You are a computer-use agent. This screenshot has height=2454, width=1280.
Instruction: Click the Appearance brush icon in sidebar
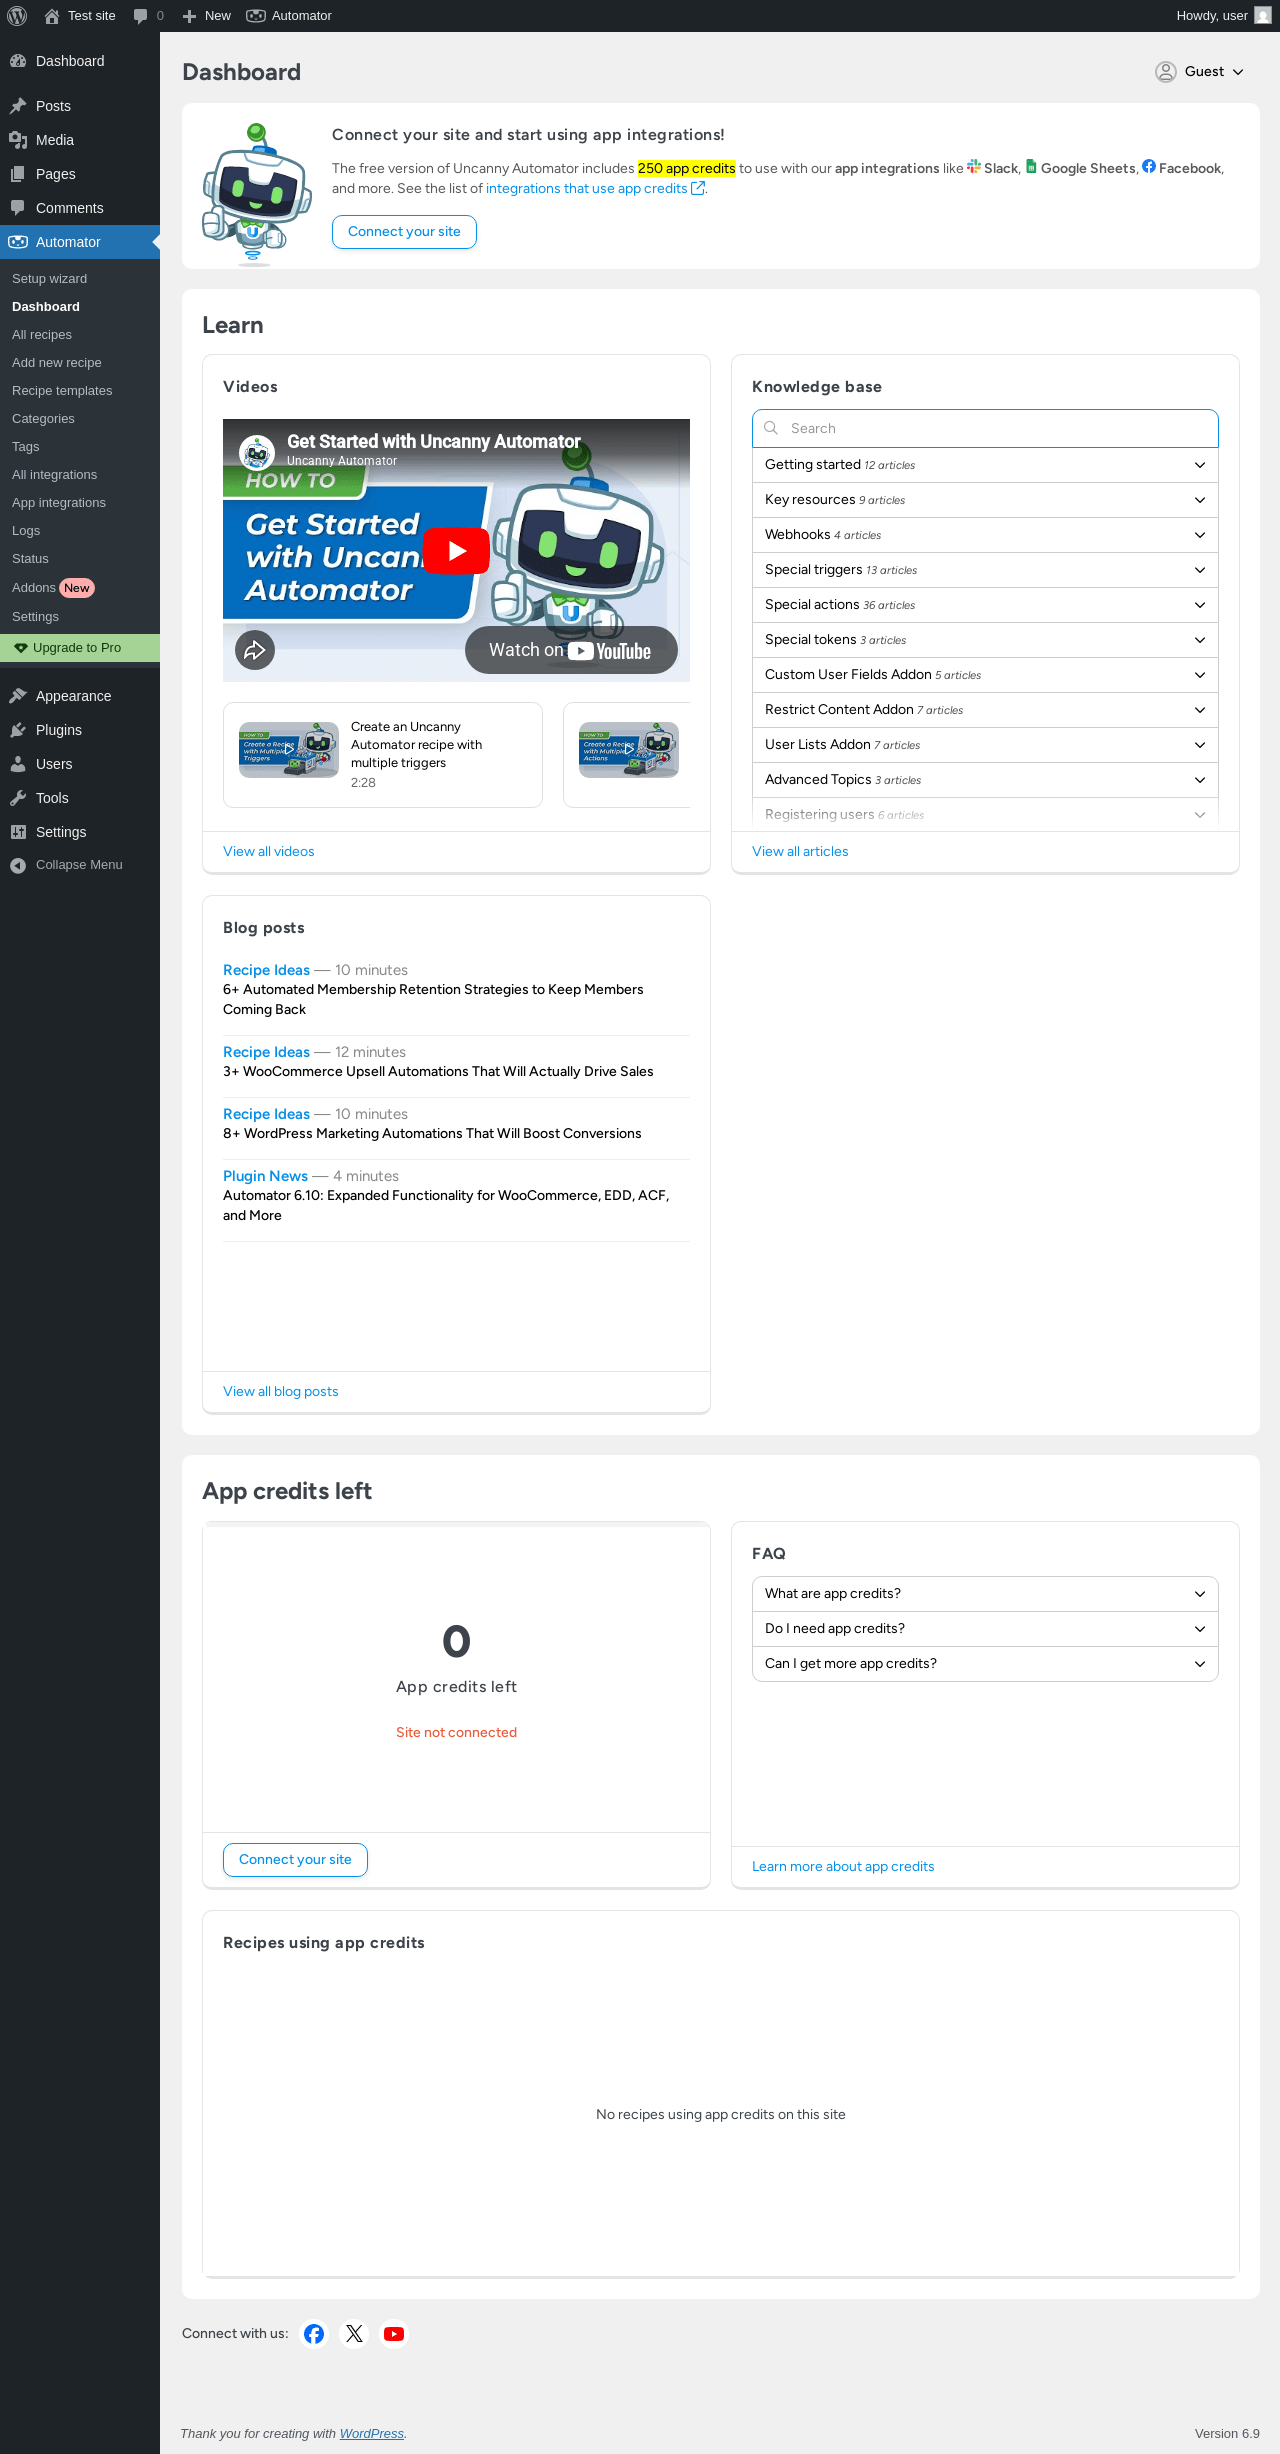[18, 696]
